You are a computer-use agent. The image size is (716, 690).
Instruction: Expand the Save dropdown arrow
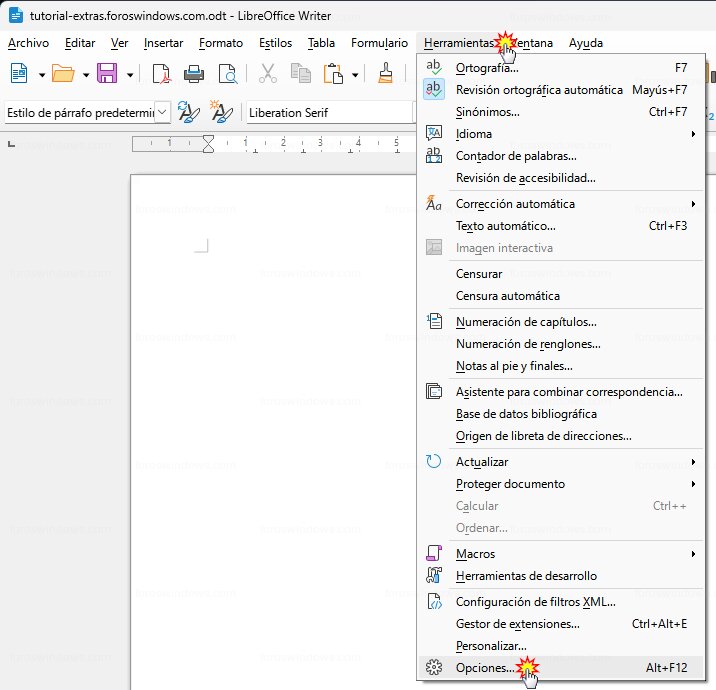point(130,74)
